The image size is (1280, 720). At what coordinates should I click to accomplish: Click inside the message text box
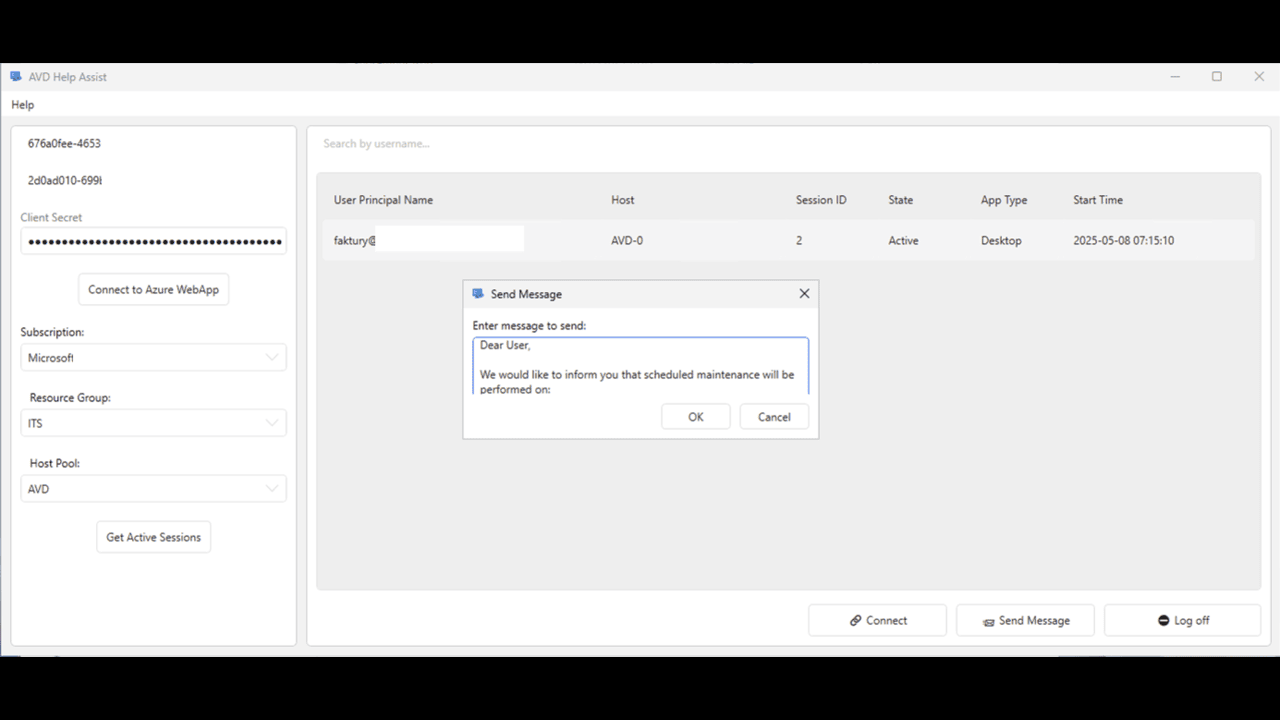640,366
